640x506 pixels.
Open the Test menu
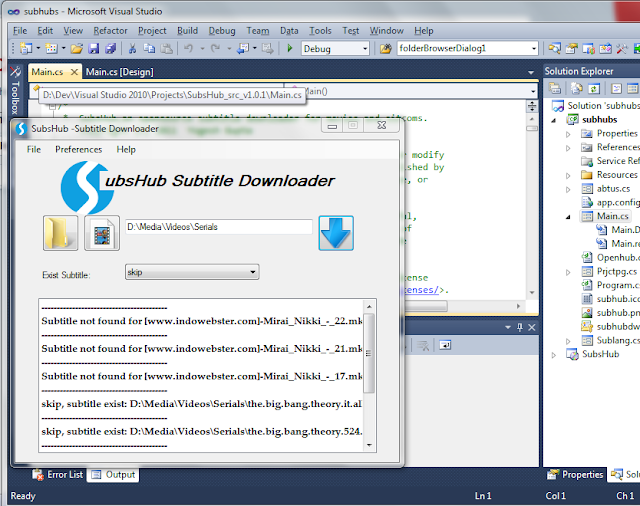tap(351, 31)
